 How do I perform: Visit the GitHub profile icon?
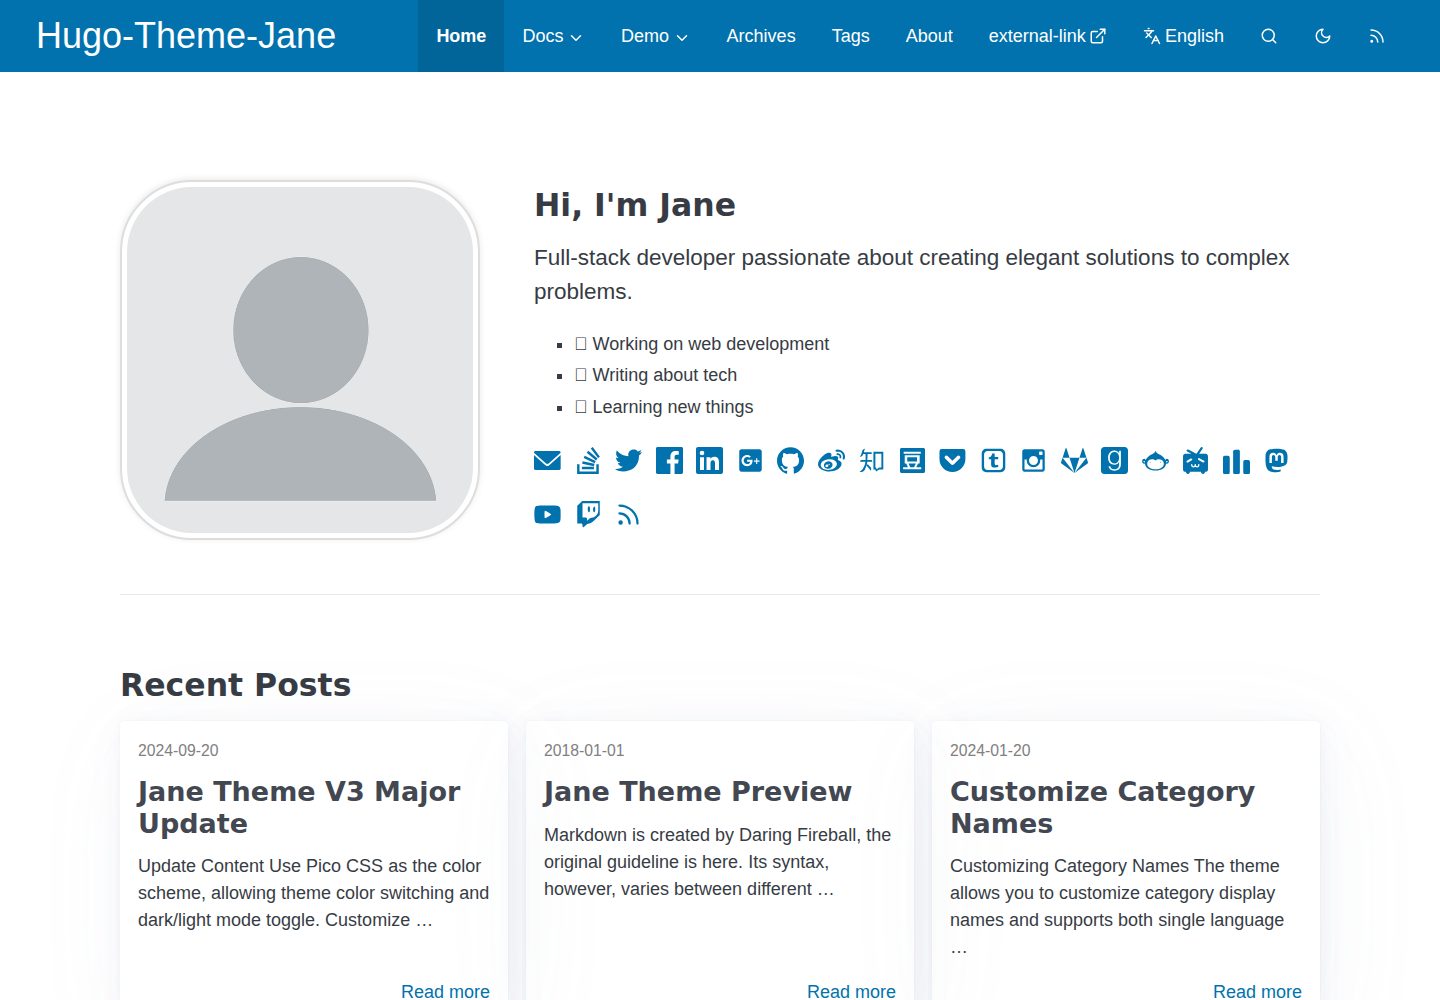790,461
